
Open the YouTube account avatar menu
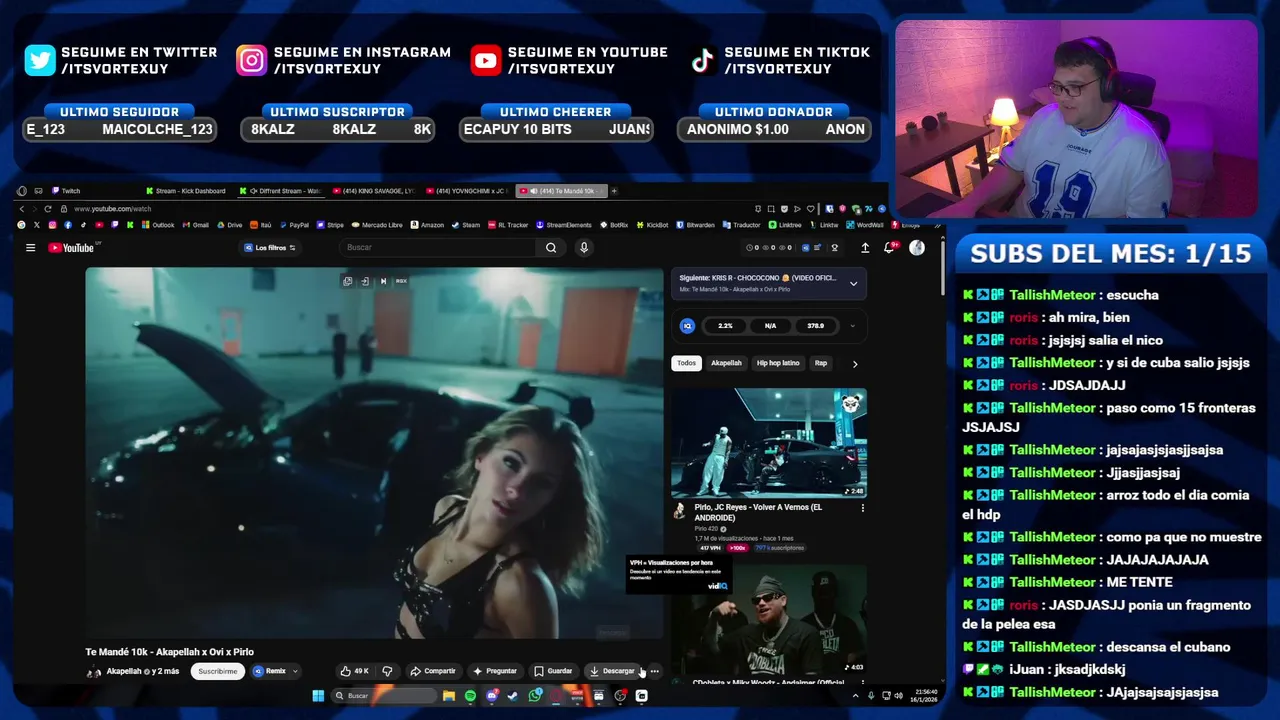(x=917, y=248)
